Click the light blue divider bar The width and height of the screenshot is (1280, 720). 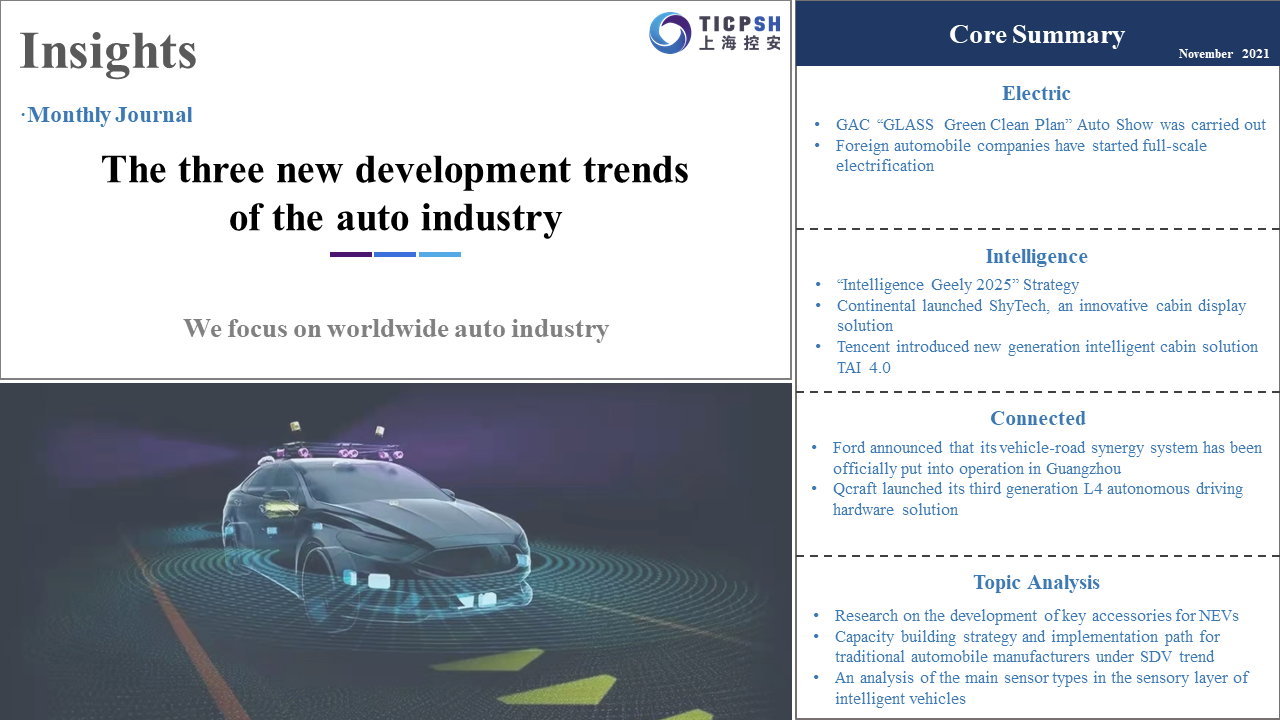(x=440, y=254)
